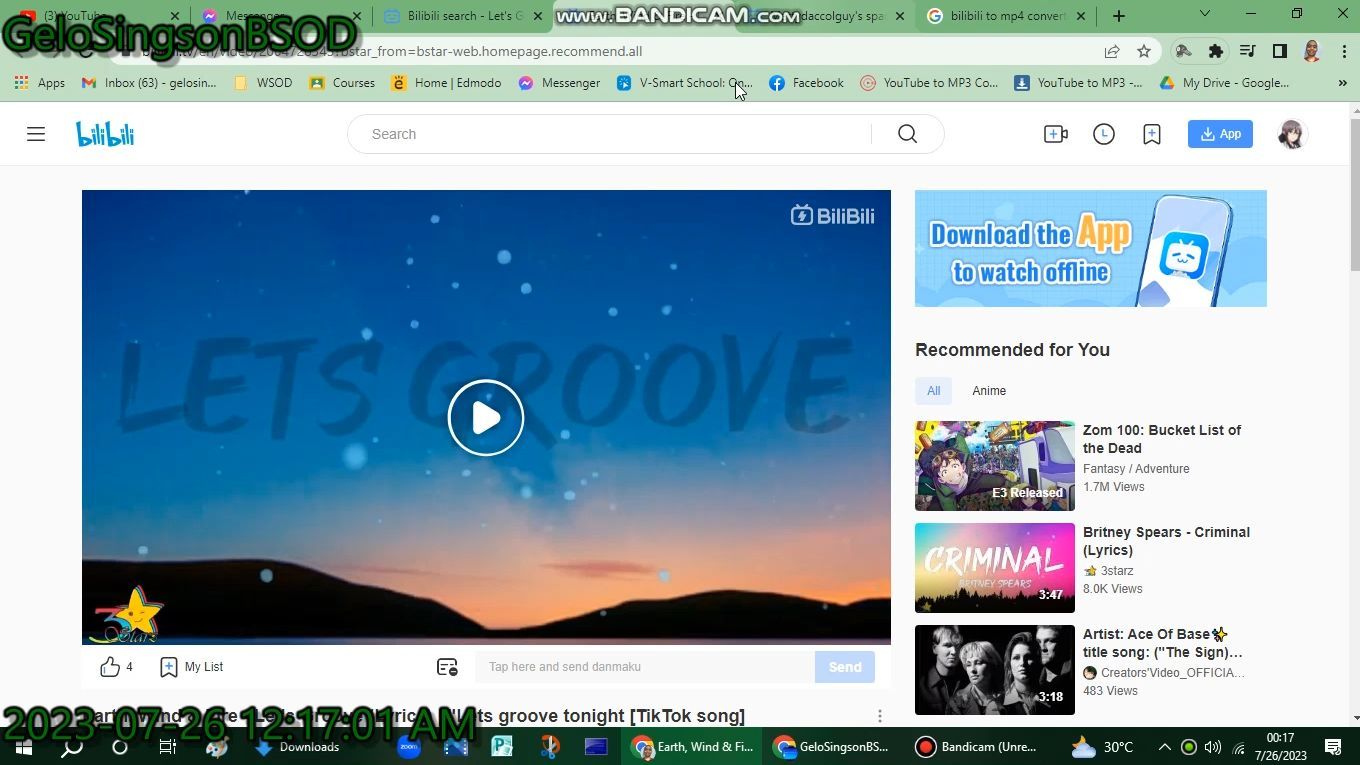1360x765 pixels.
Task: Click the share page icon in address bar
Action: 1112,51
